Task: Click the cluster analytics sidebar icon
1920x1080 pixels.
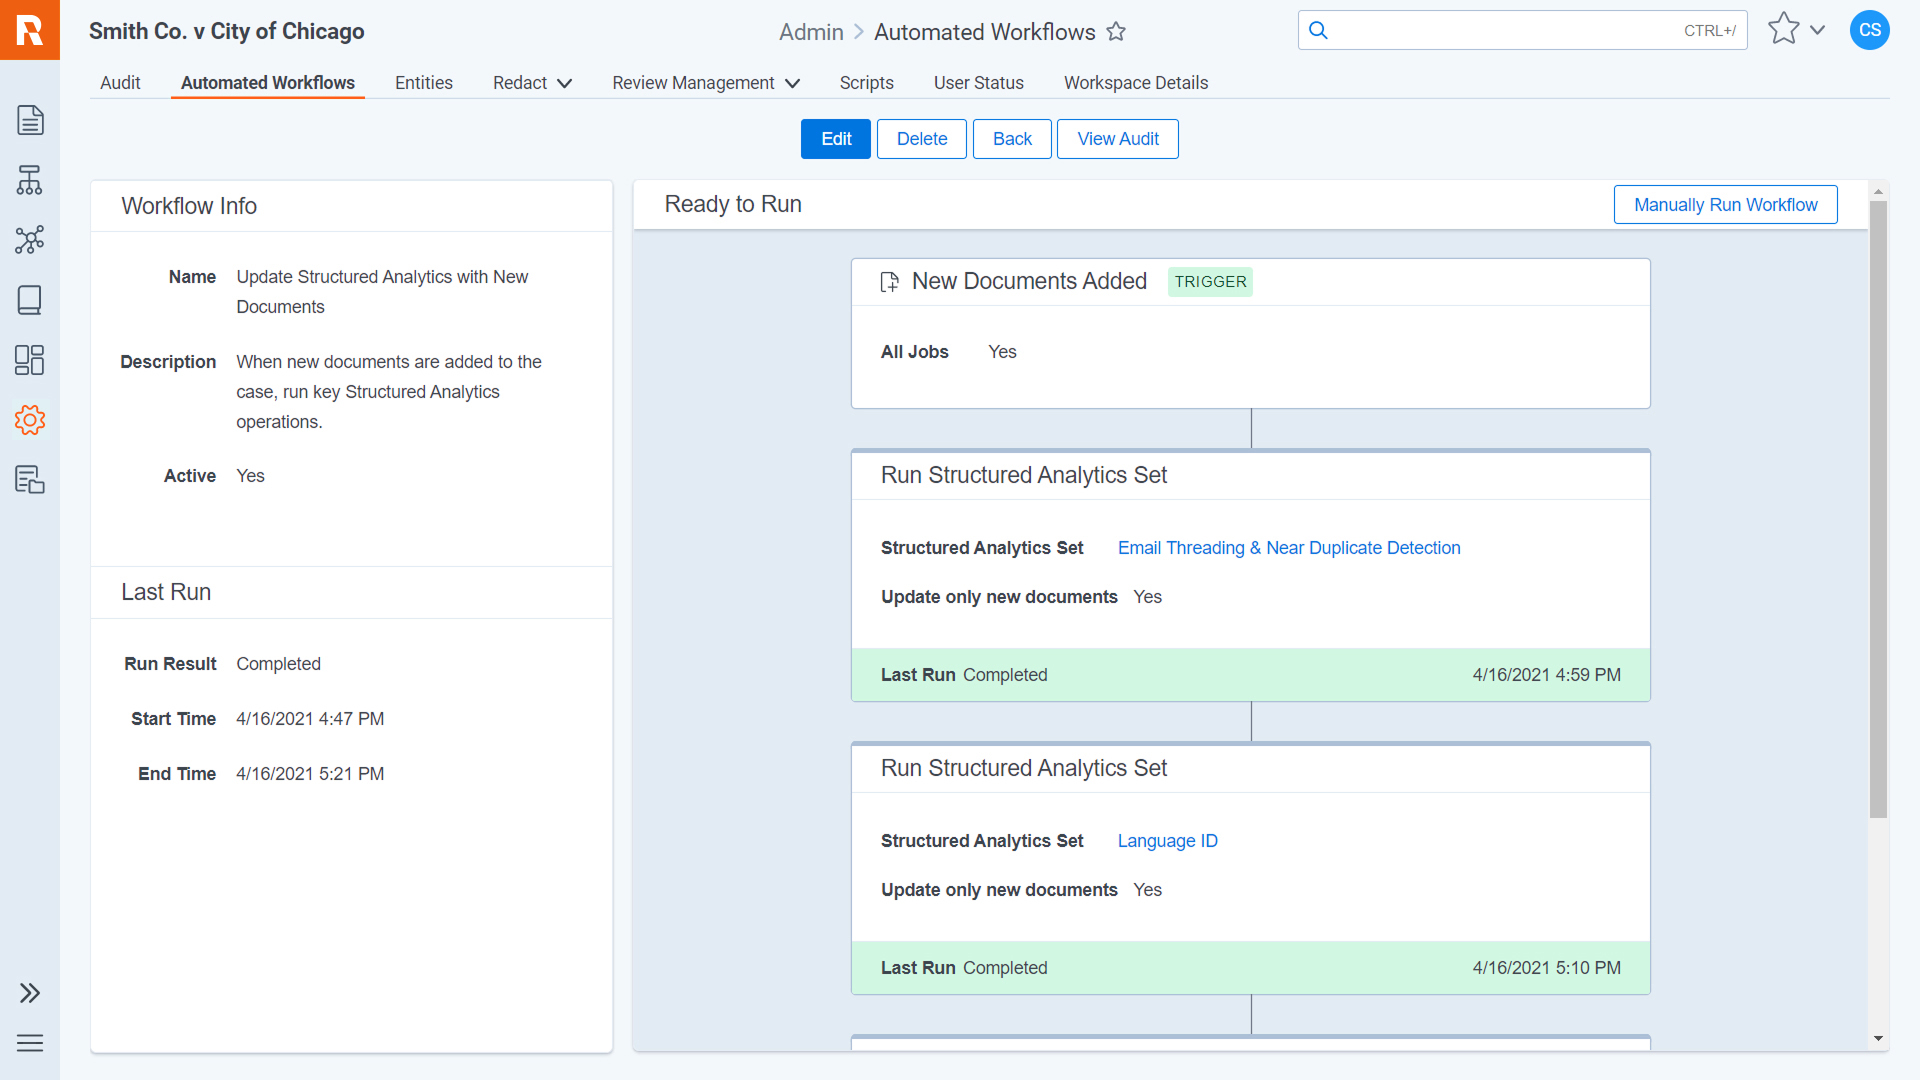Action: pyautogui.click(x=29, y=240)
